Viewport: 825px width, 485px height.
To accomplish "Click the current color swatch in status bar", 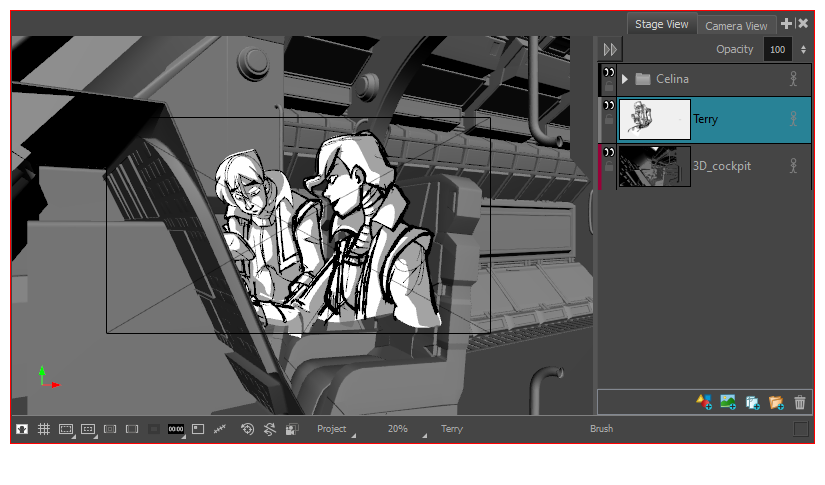I will (x=801, y=429).
